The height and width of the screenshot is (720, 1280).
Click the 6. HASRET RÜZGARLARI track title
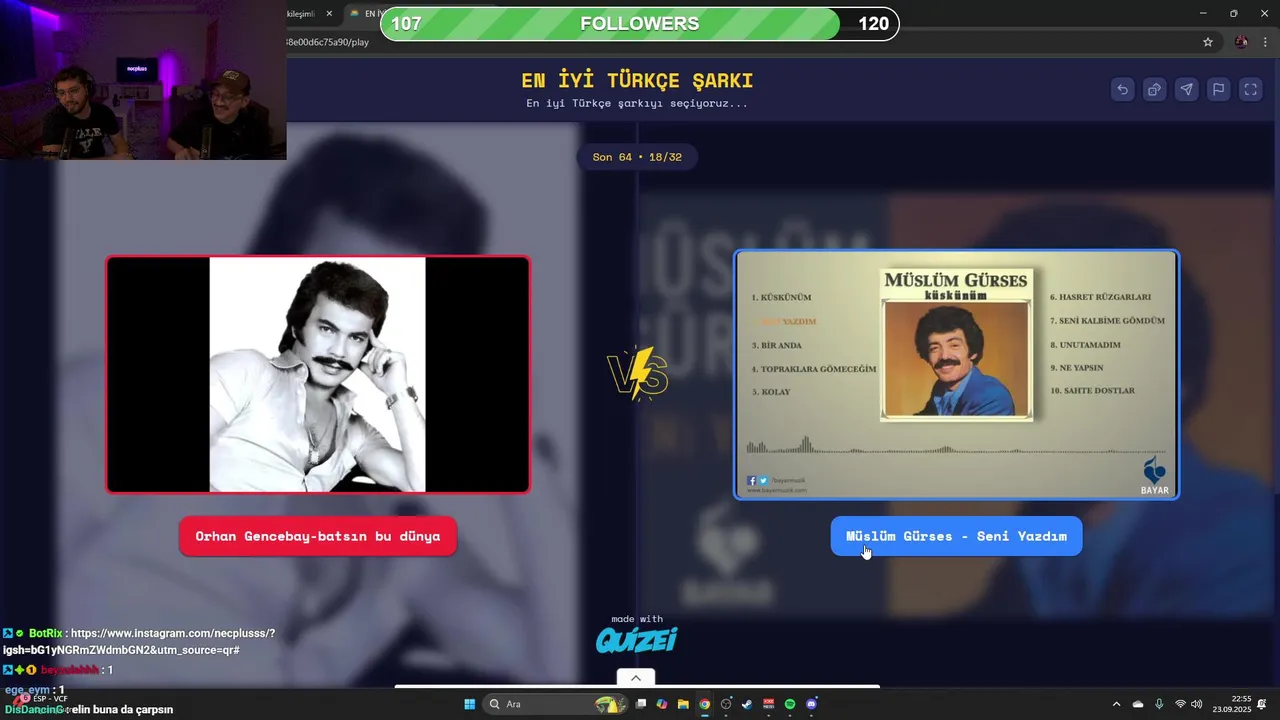1100,297
